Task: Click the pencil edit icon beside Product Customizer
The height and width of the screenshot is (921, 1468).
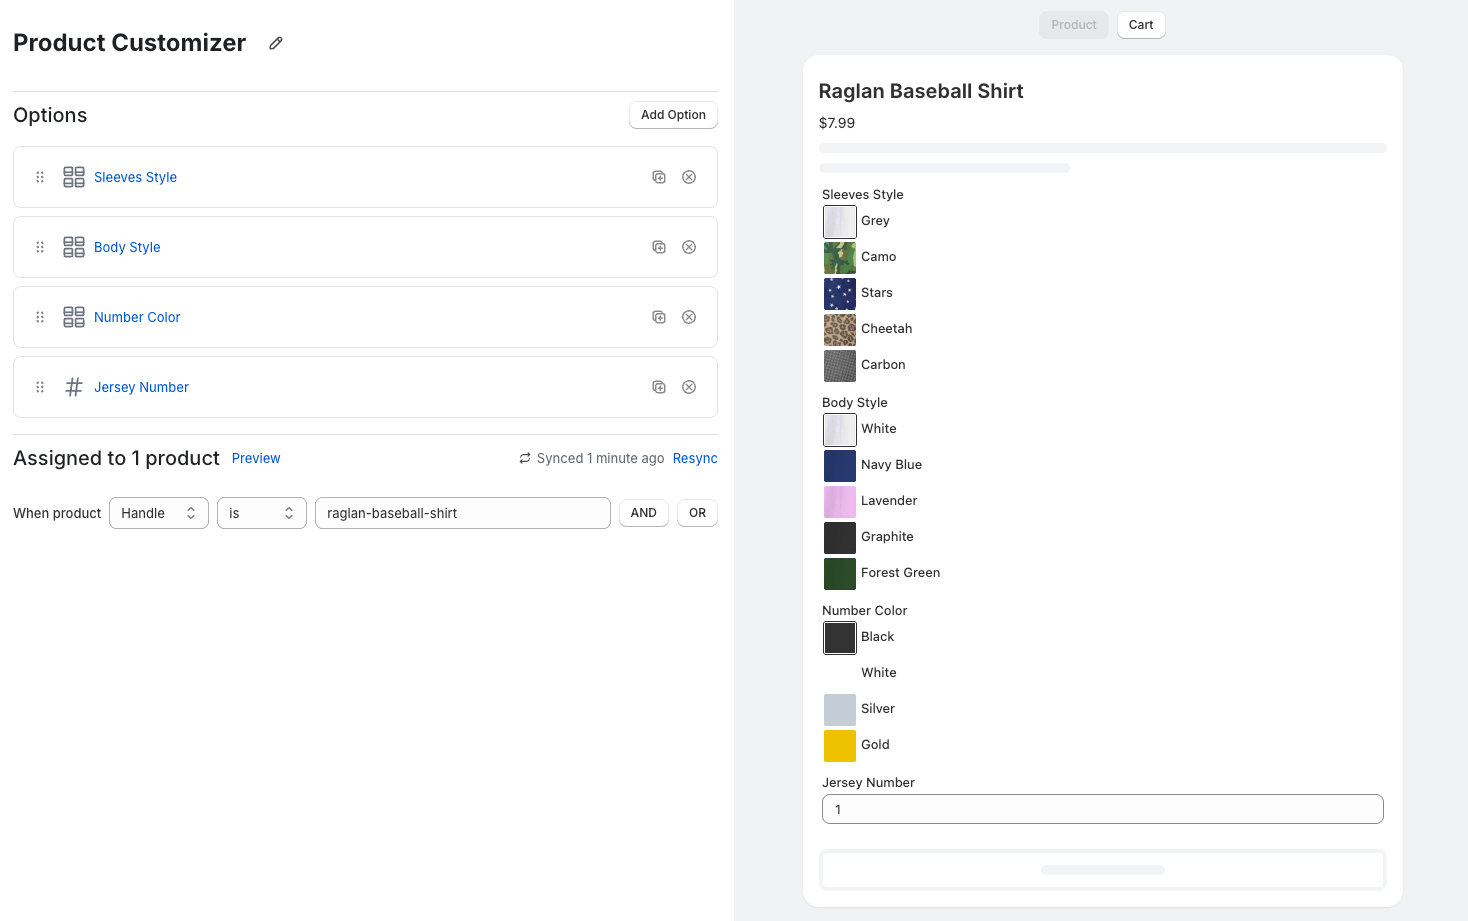Action: pos(276,43)
